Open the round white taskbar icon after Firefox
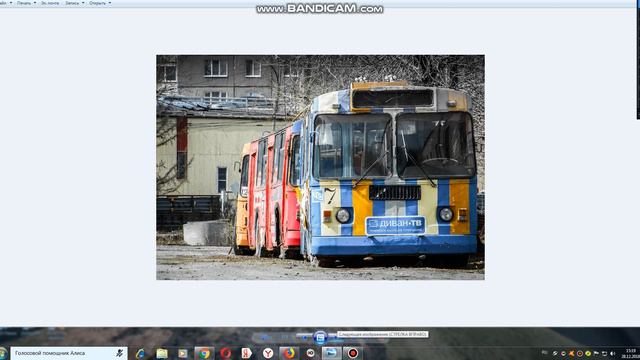640x360 pixels. (311, 353)
